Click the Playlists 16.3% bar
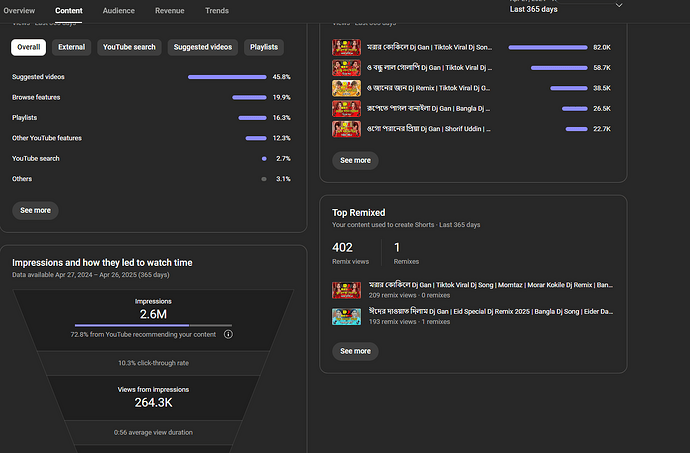The width and height of the screenshot is (690, 453). 253,118
